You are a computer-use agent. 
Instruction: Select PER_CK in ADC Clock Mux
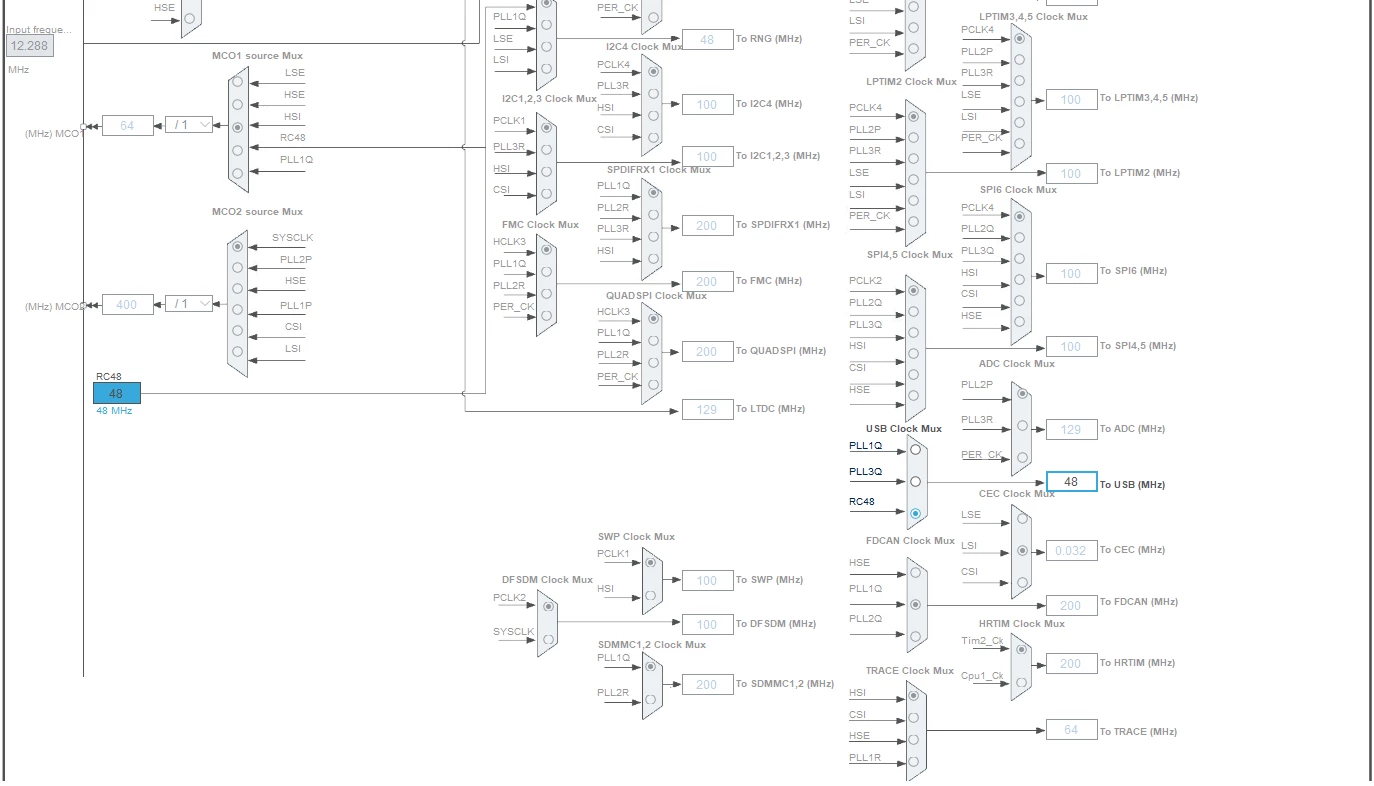(x=1022, y=460)
